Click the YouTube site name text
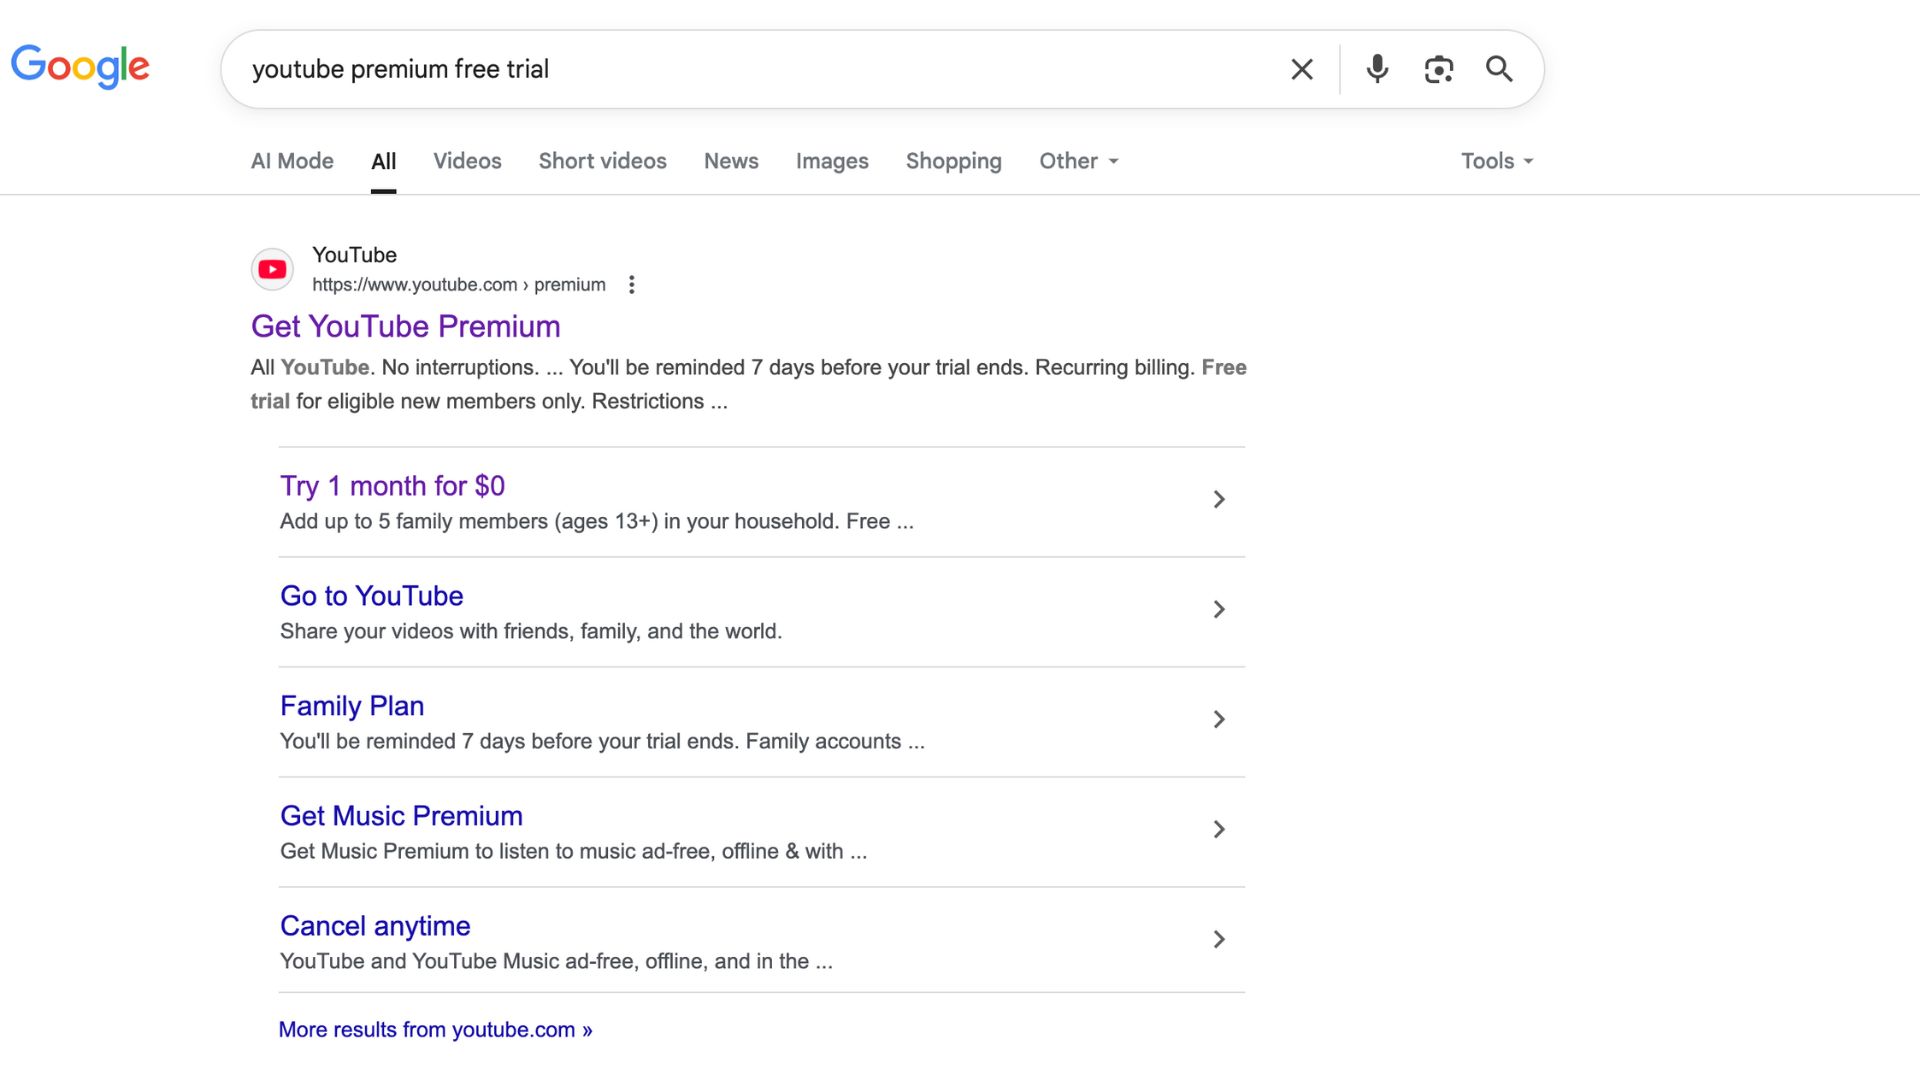 click(x=354, y=255)
